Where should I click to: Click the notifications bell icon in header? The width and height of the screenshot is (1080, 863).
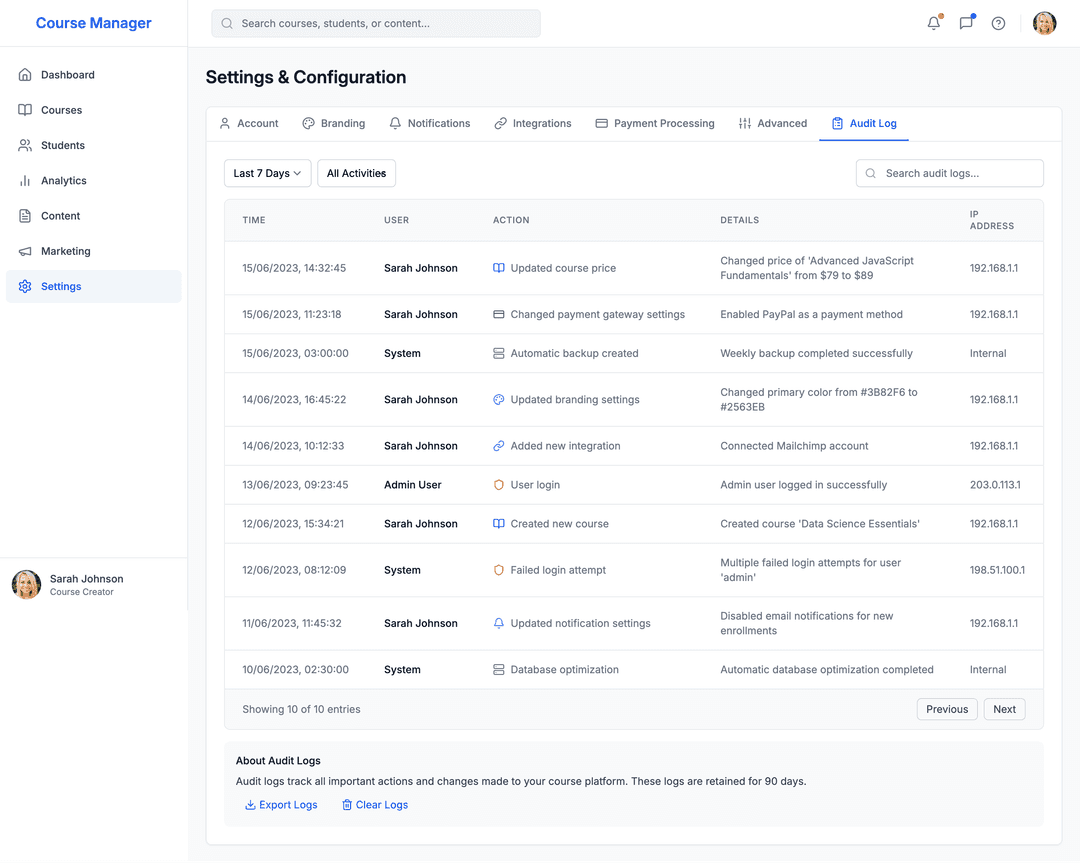click(x=933, y=23)
